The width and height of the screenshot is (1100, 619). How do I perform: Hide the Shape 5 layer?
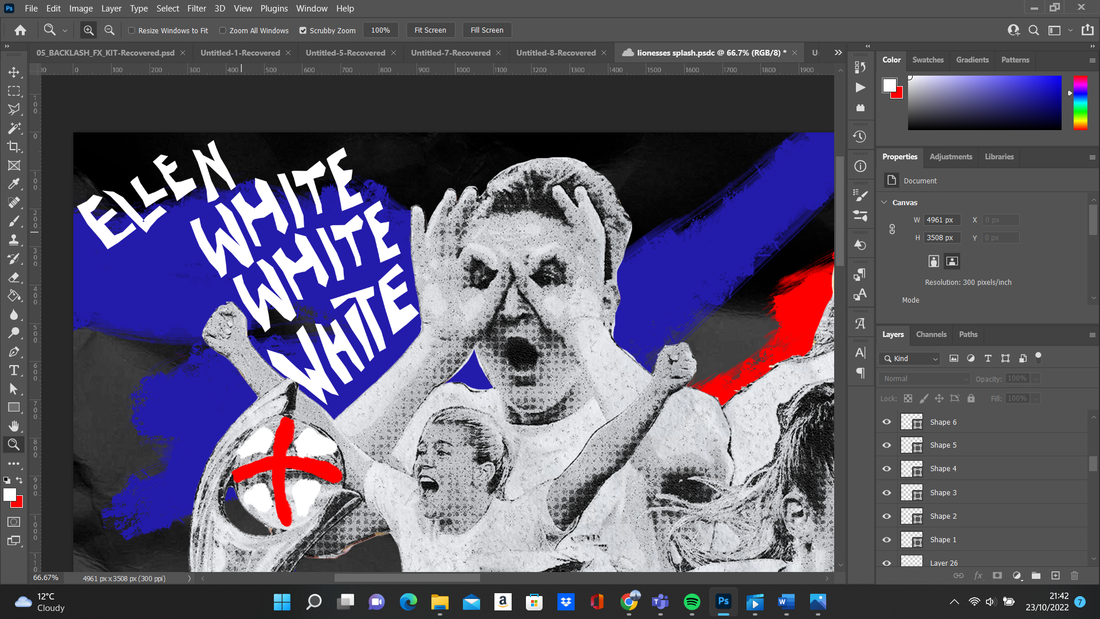(887, 445)
